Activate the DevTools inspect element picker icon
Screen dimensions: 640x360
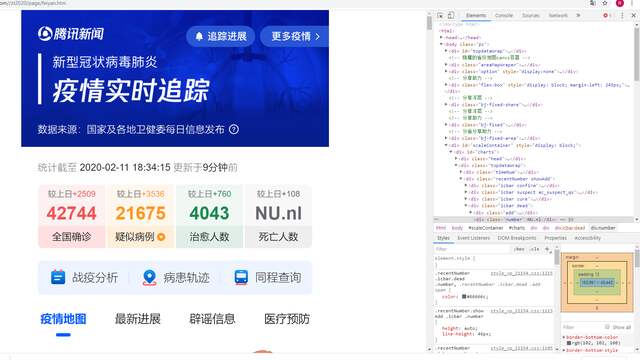[440, 16]
